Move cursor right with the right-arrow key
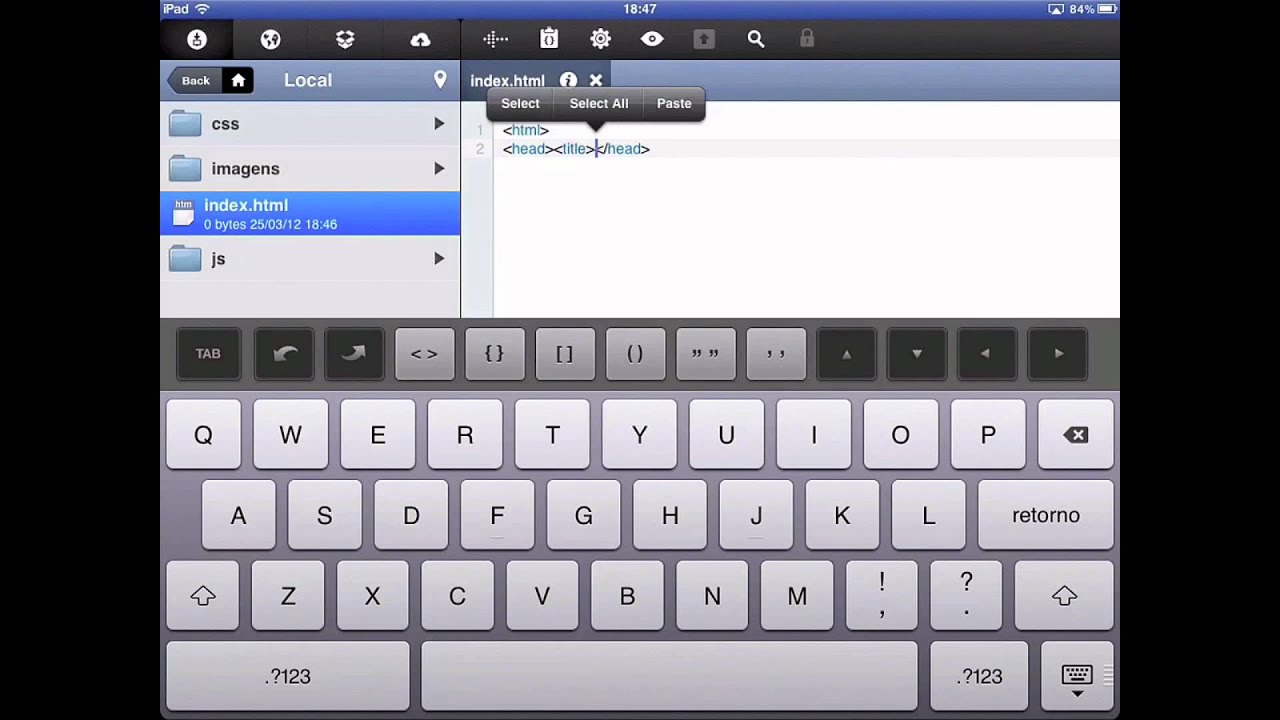 pos(1058,353)
